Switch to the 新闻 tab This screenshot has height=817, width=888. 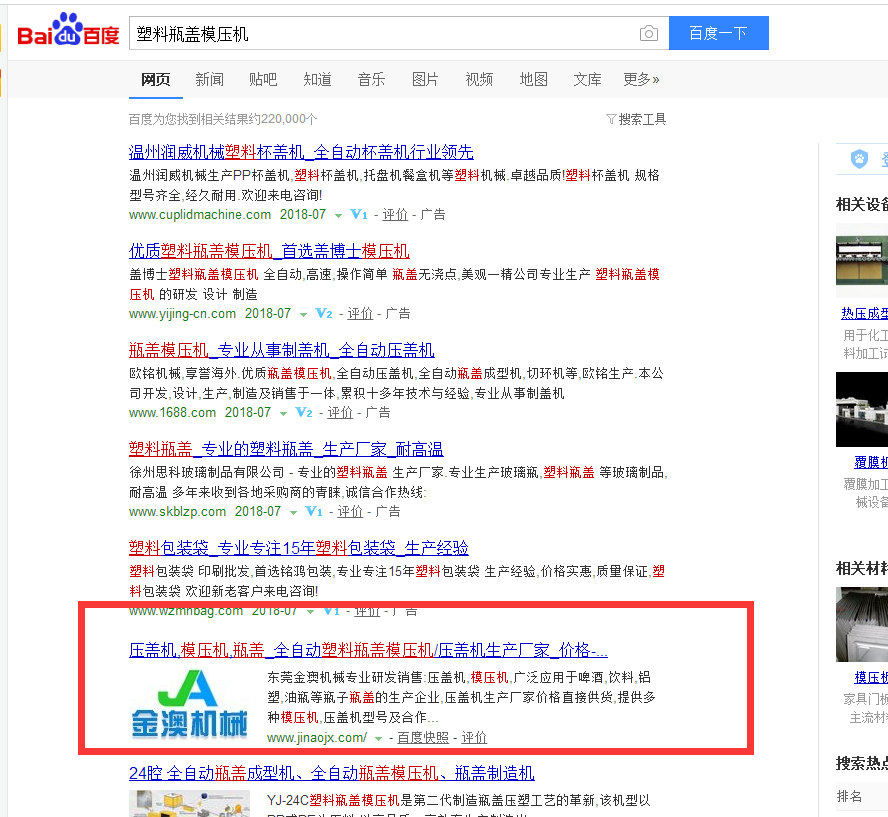(209, 80)
